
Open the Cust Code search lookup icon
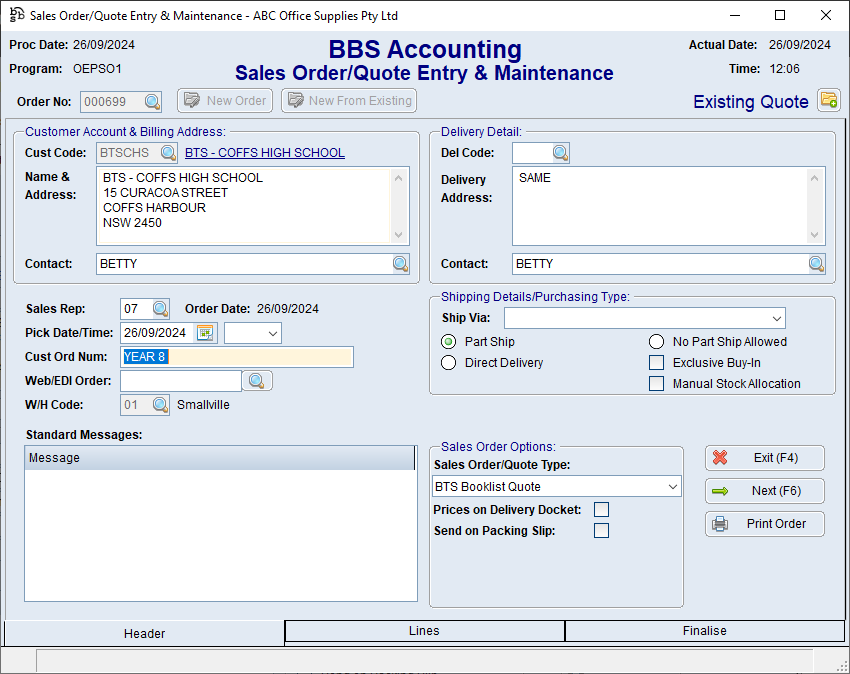168,153
